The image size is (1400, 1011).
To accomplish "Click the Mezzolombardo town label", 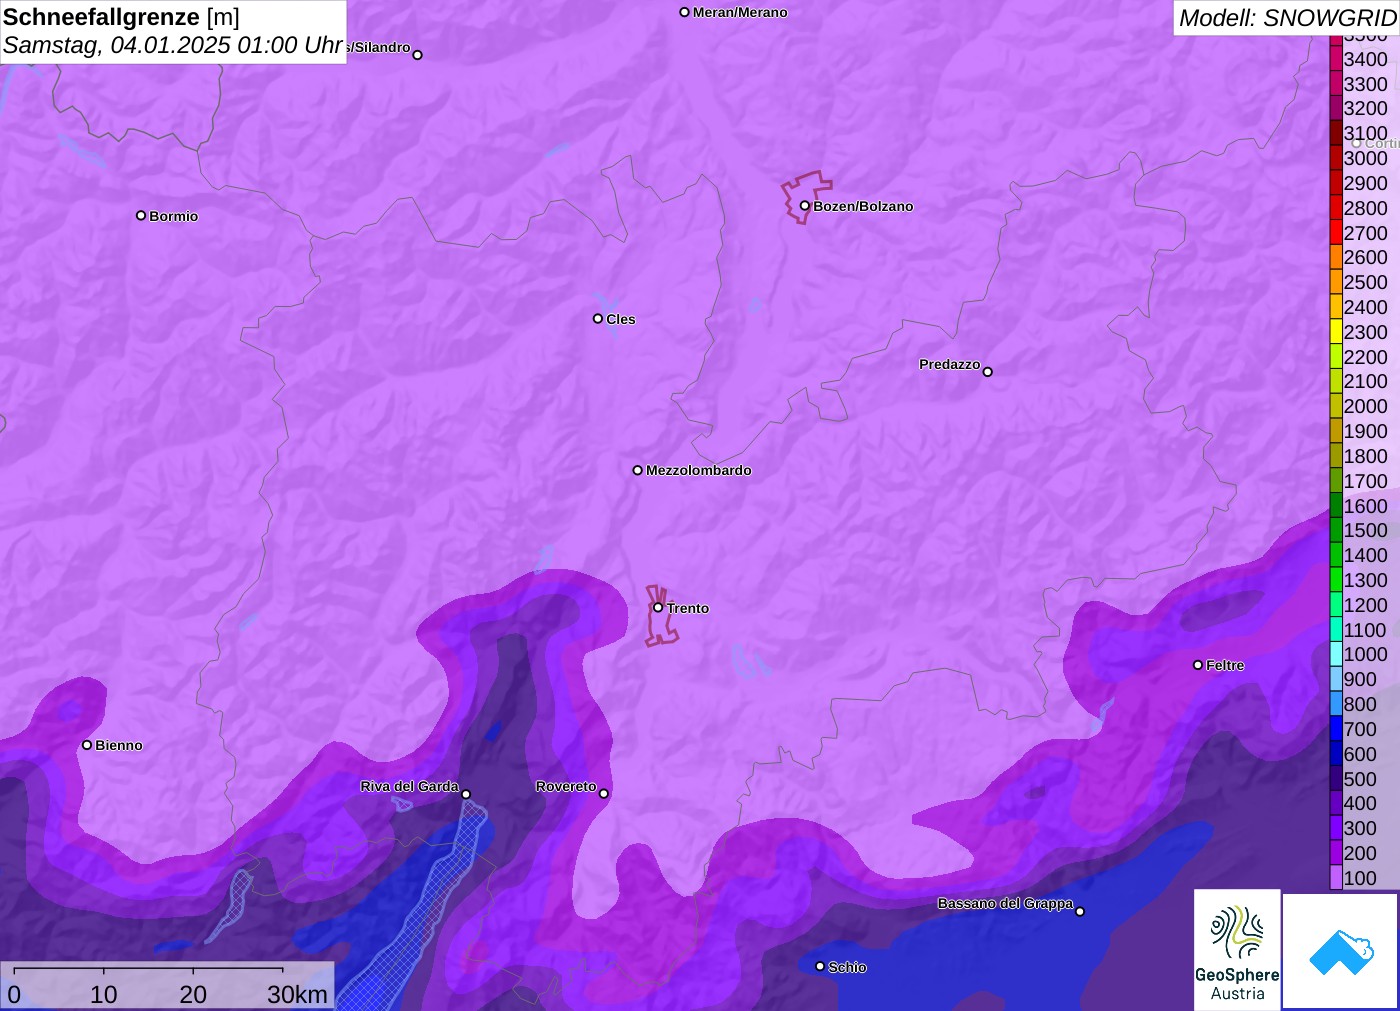I will tap(698, 470).
